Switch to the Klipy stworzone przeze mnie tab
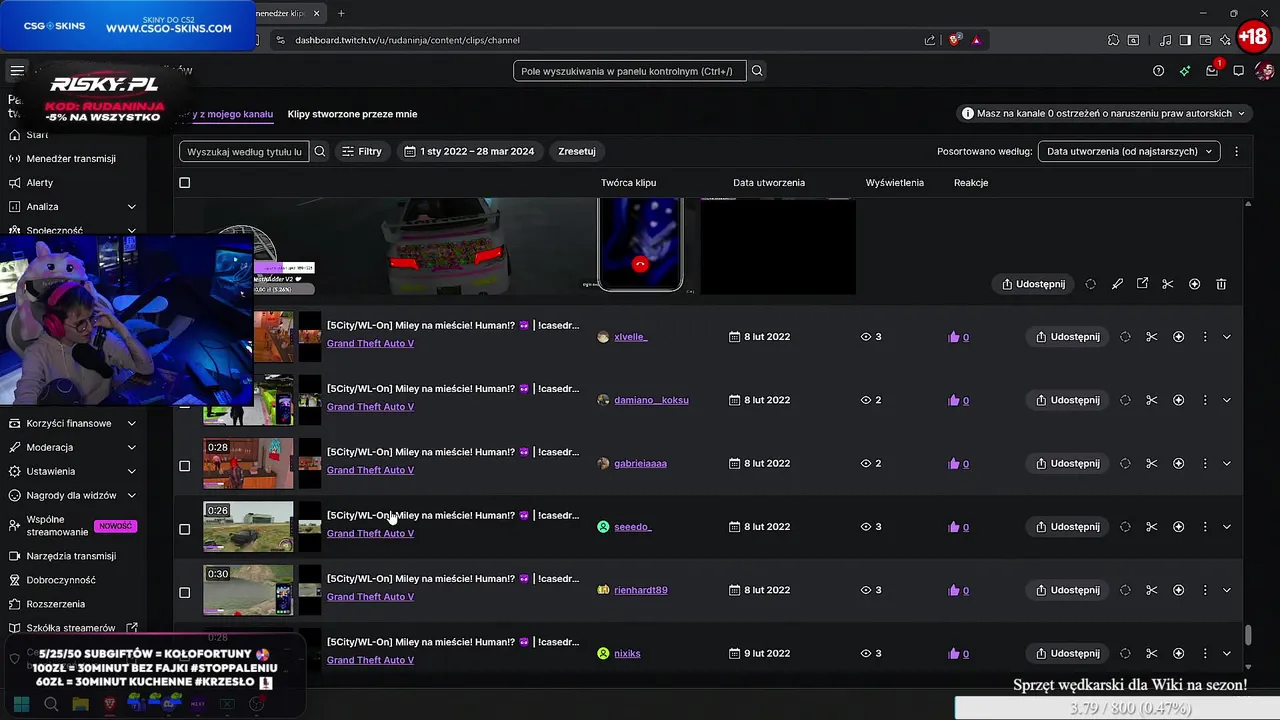Image resolution: width=1280 pixels, height=720 pixels. (x=352, y=114)
